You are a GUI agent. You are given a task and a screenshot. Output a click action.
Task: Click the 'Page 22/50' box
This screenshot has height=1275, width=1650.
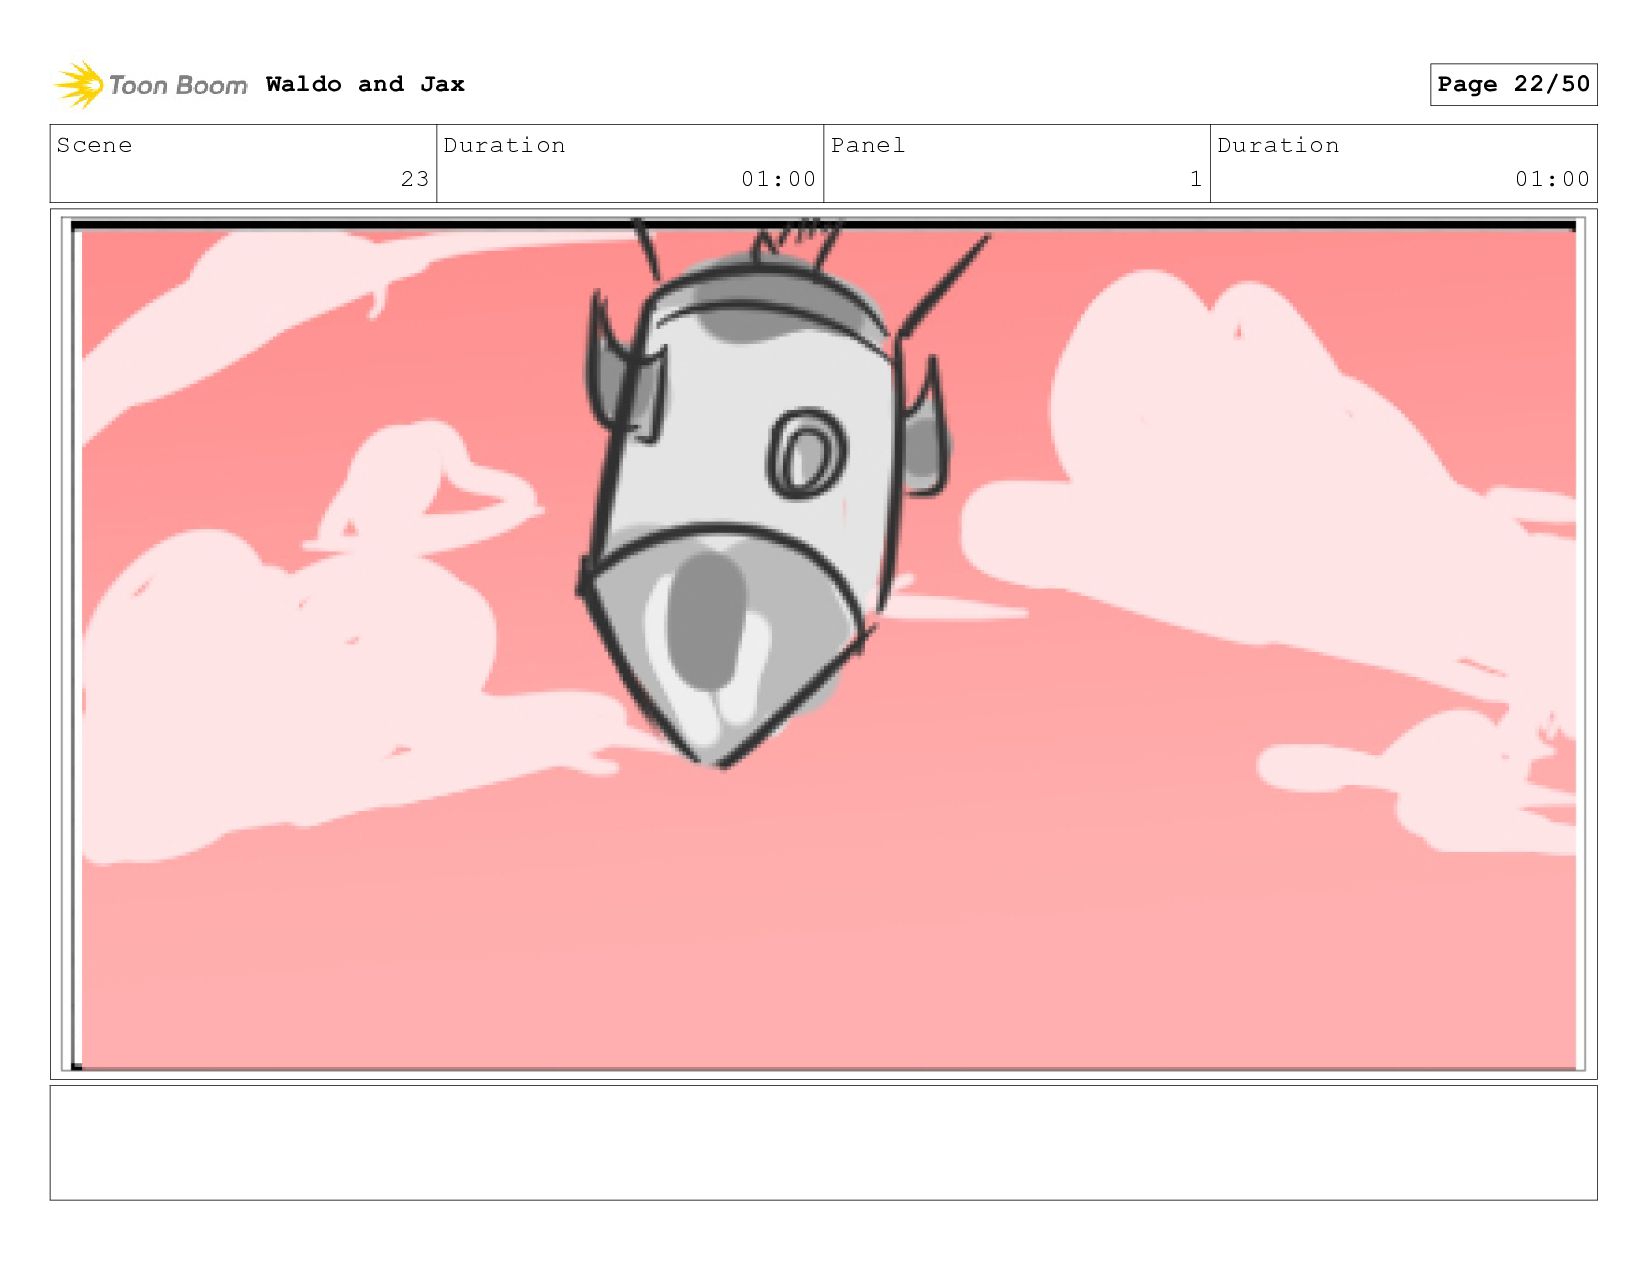click(1513, 84)
